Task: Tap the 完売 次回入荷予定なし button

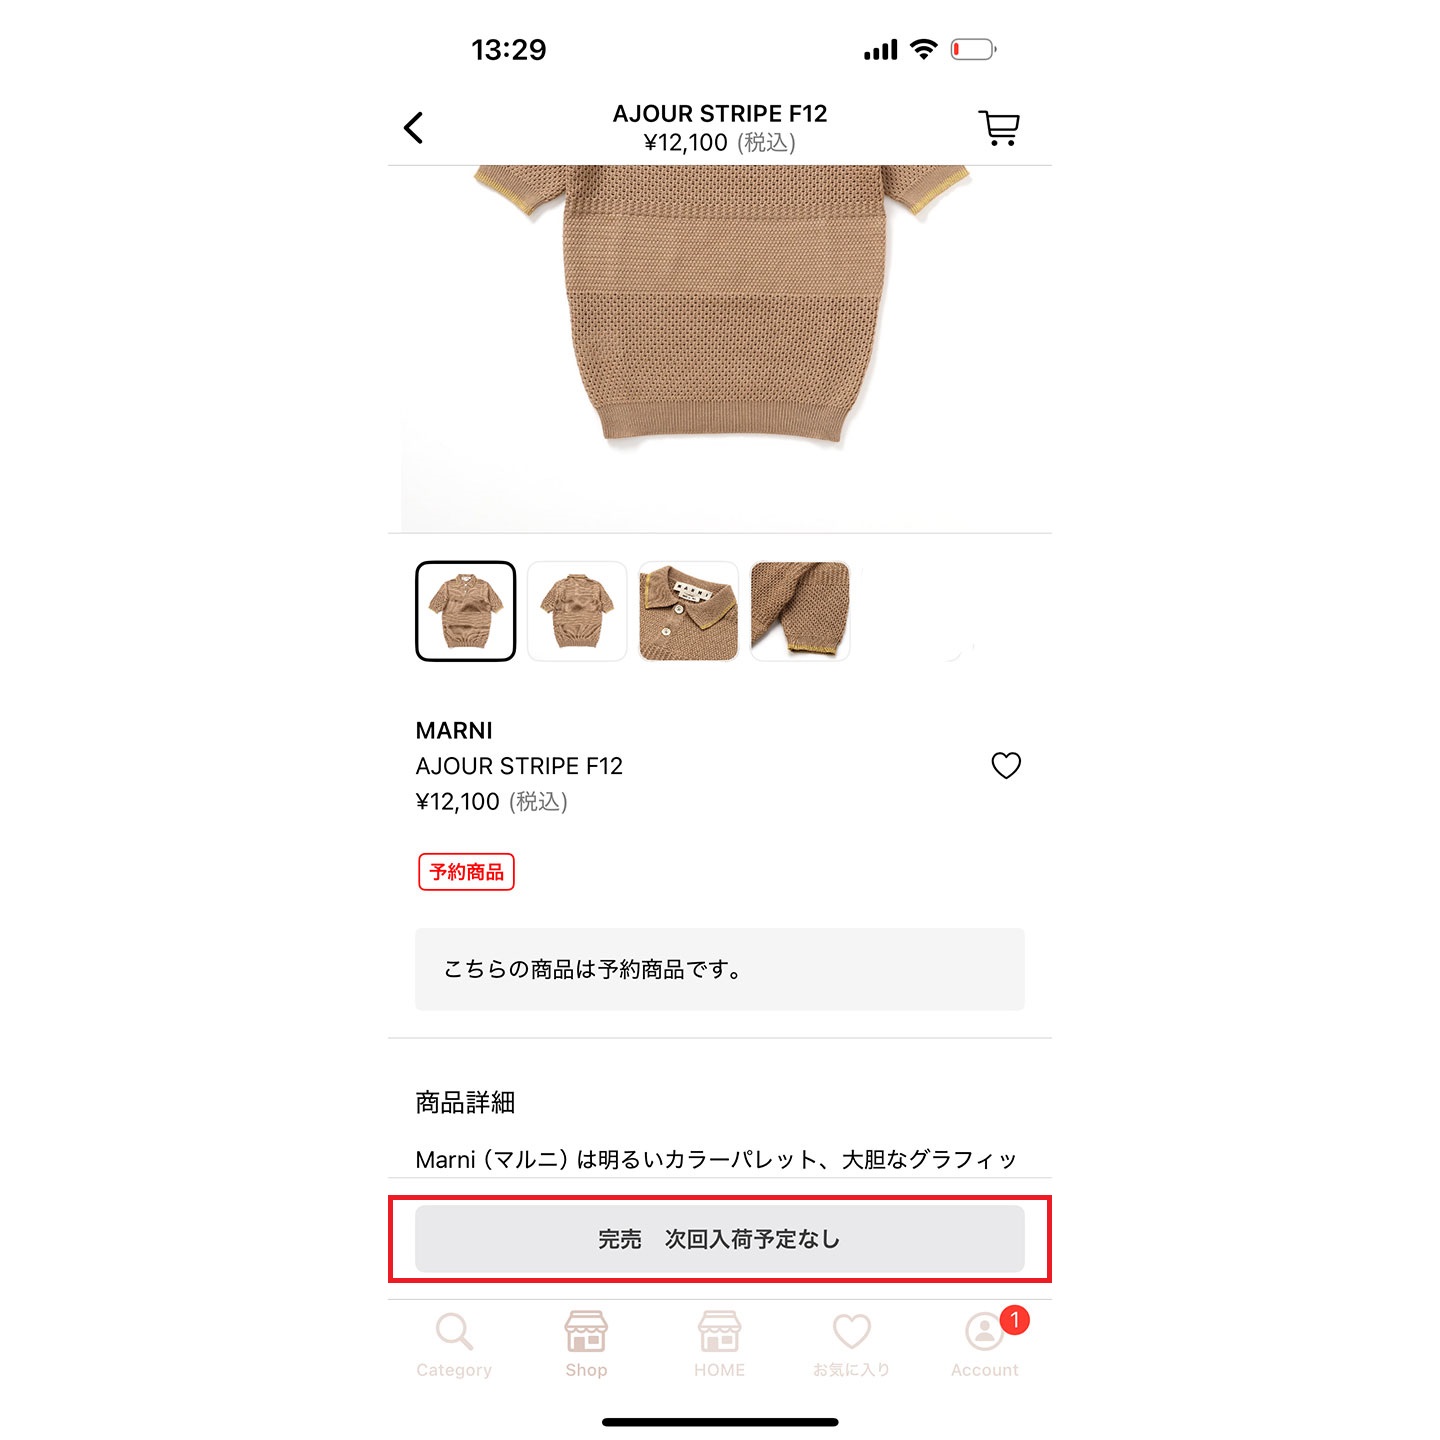Action: click(720, 1239)
